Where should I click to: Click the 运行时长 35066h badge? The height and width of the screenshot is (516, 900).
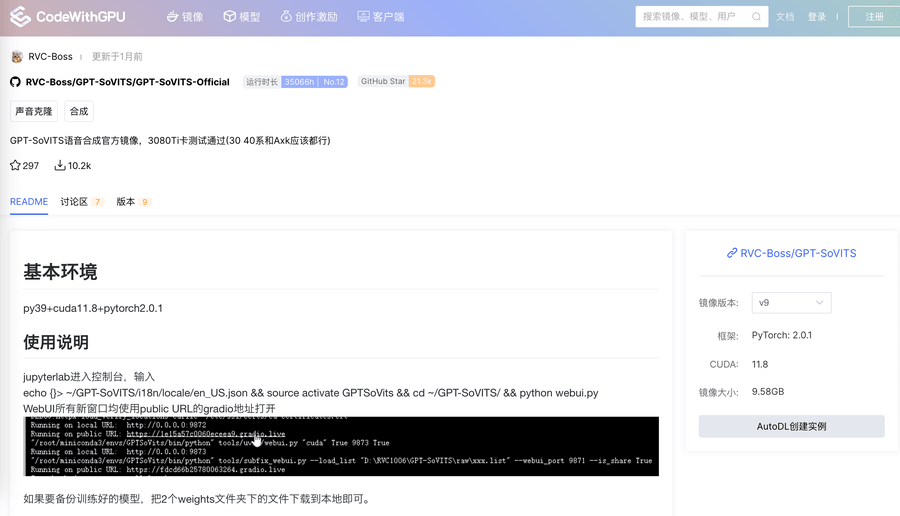281,82
